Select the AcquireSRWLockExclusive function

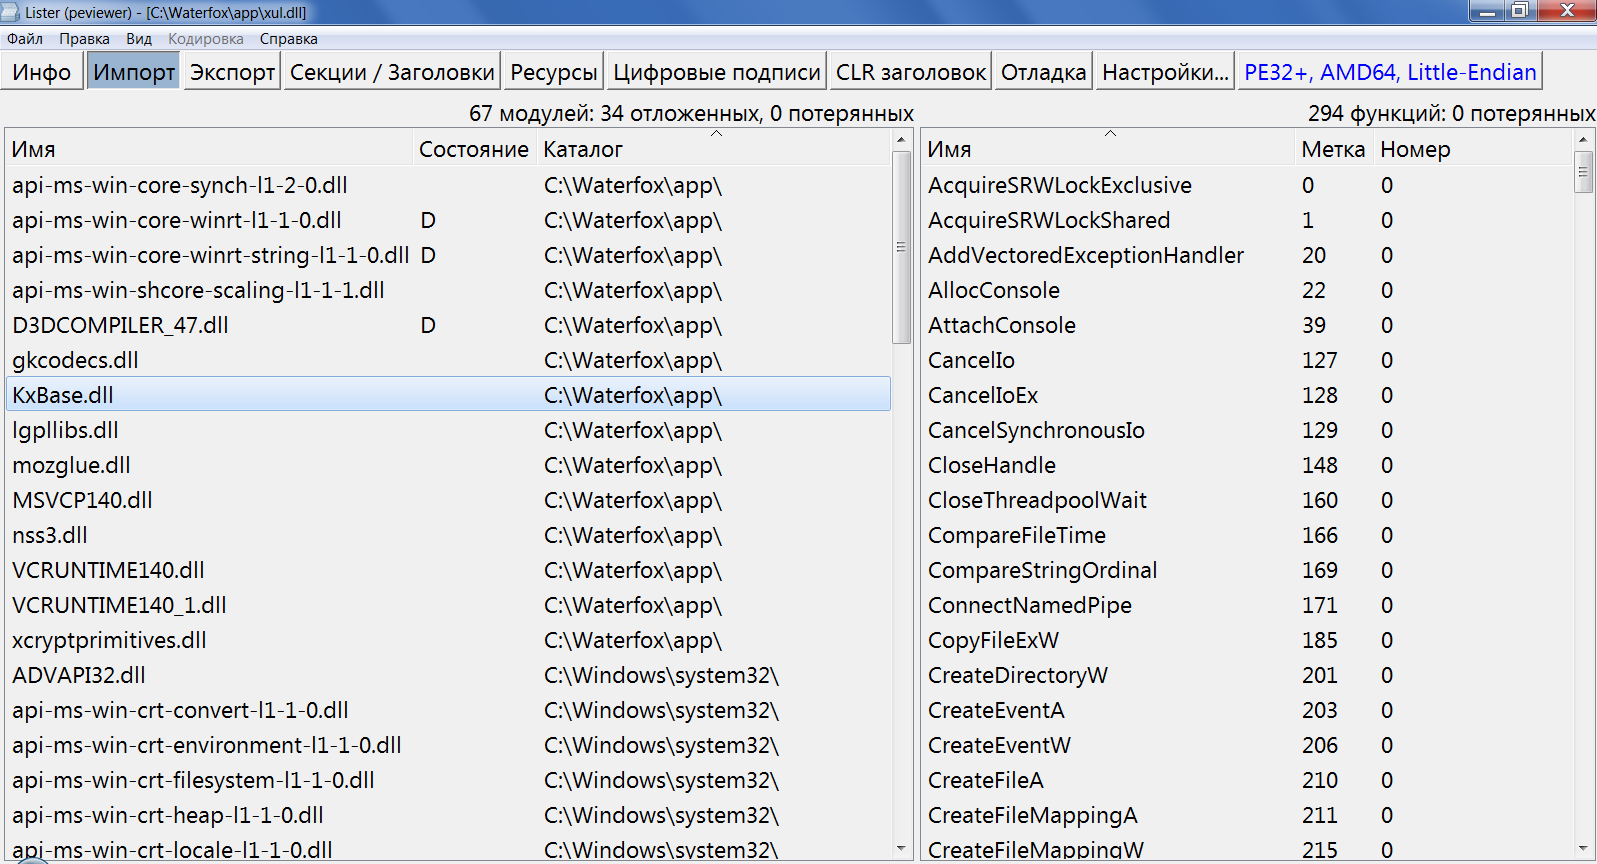[x=1247, y=185]
